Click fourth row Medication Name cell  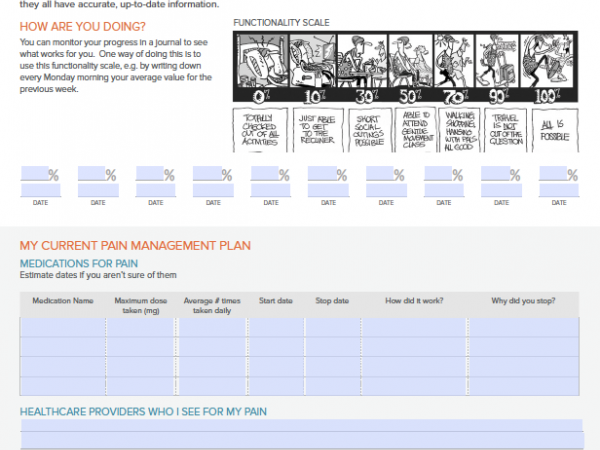pyautogui.click(x=63, y=386)
